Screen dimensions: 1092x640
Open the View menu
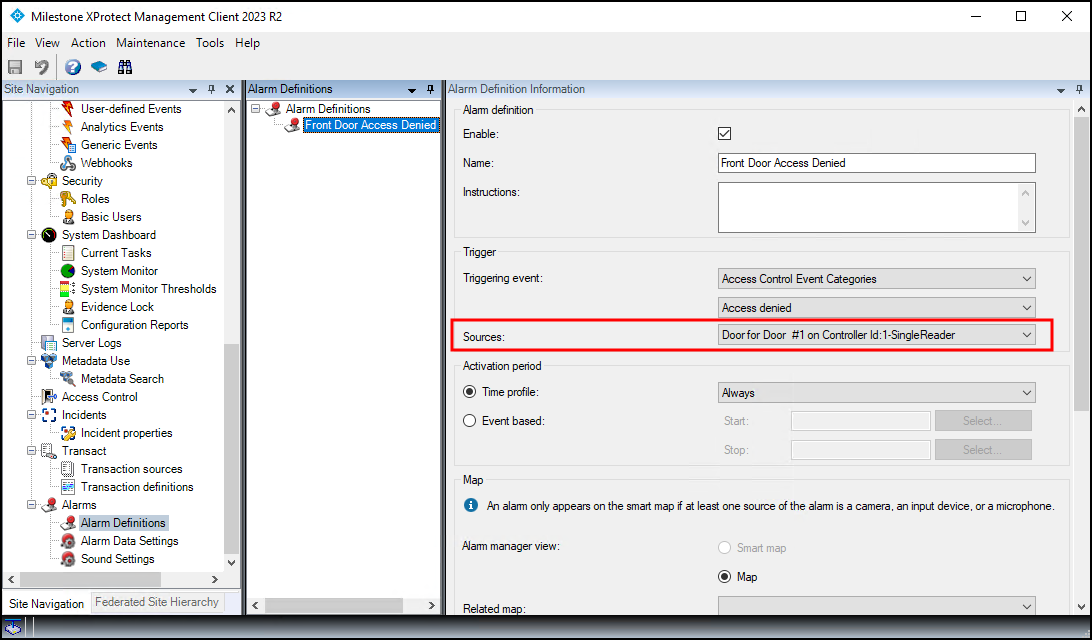point(47,42)
